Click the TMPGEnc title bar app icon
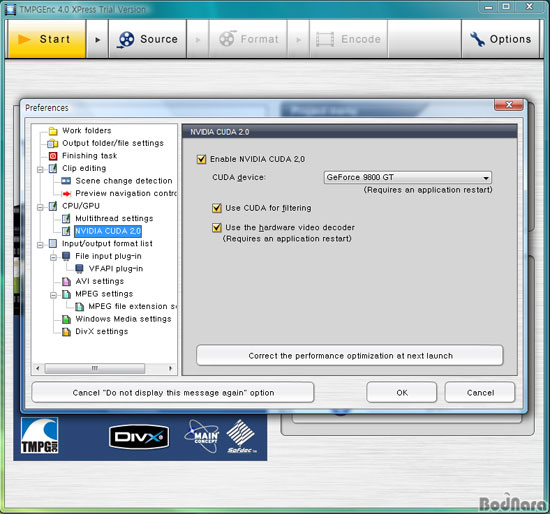The height and width of the screenshot is (514, 550). click(10, 9)
